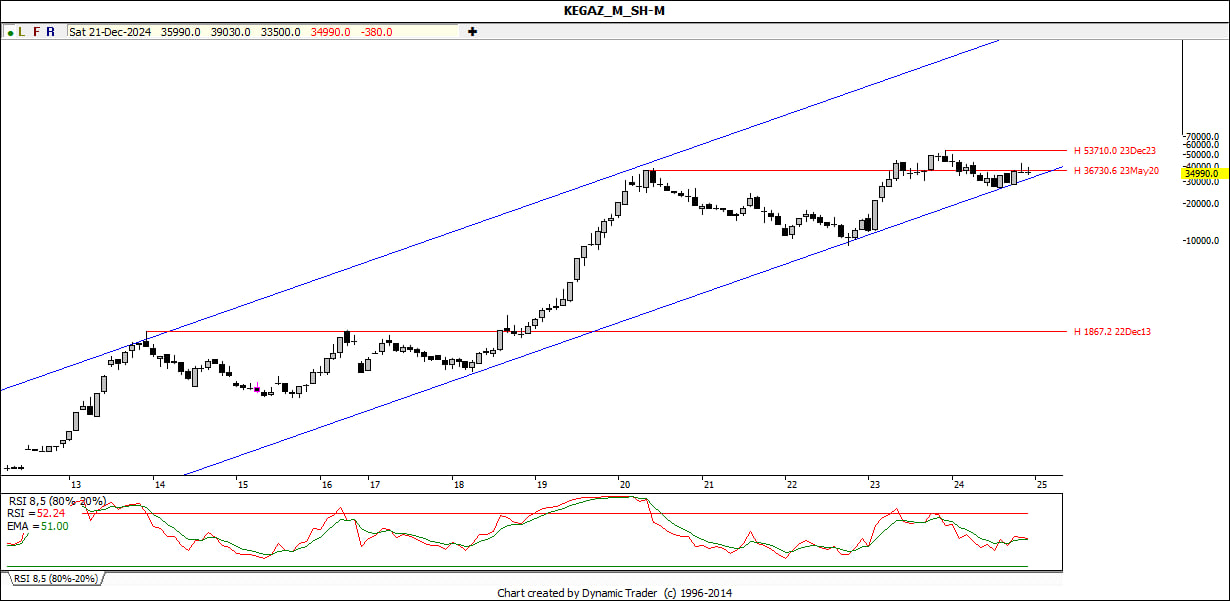Toggle the L button in chart header
This screenshot has width=1230, height=601.
(22, 32)
